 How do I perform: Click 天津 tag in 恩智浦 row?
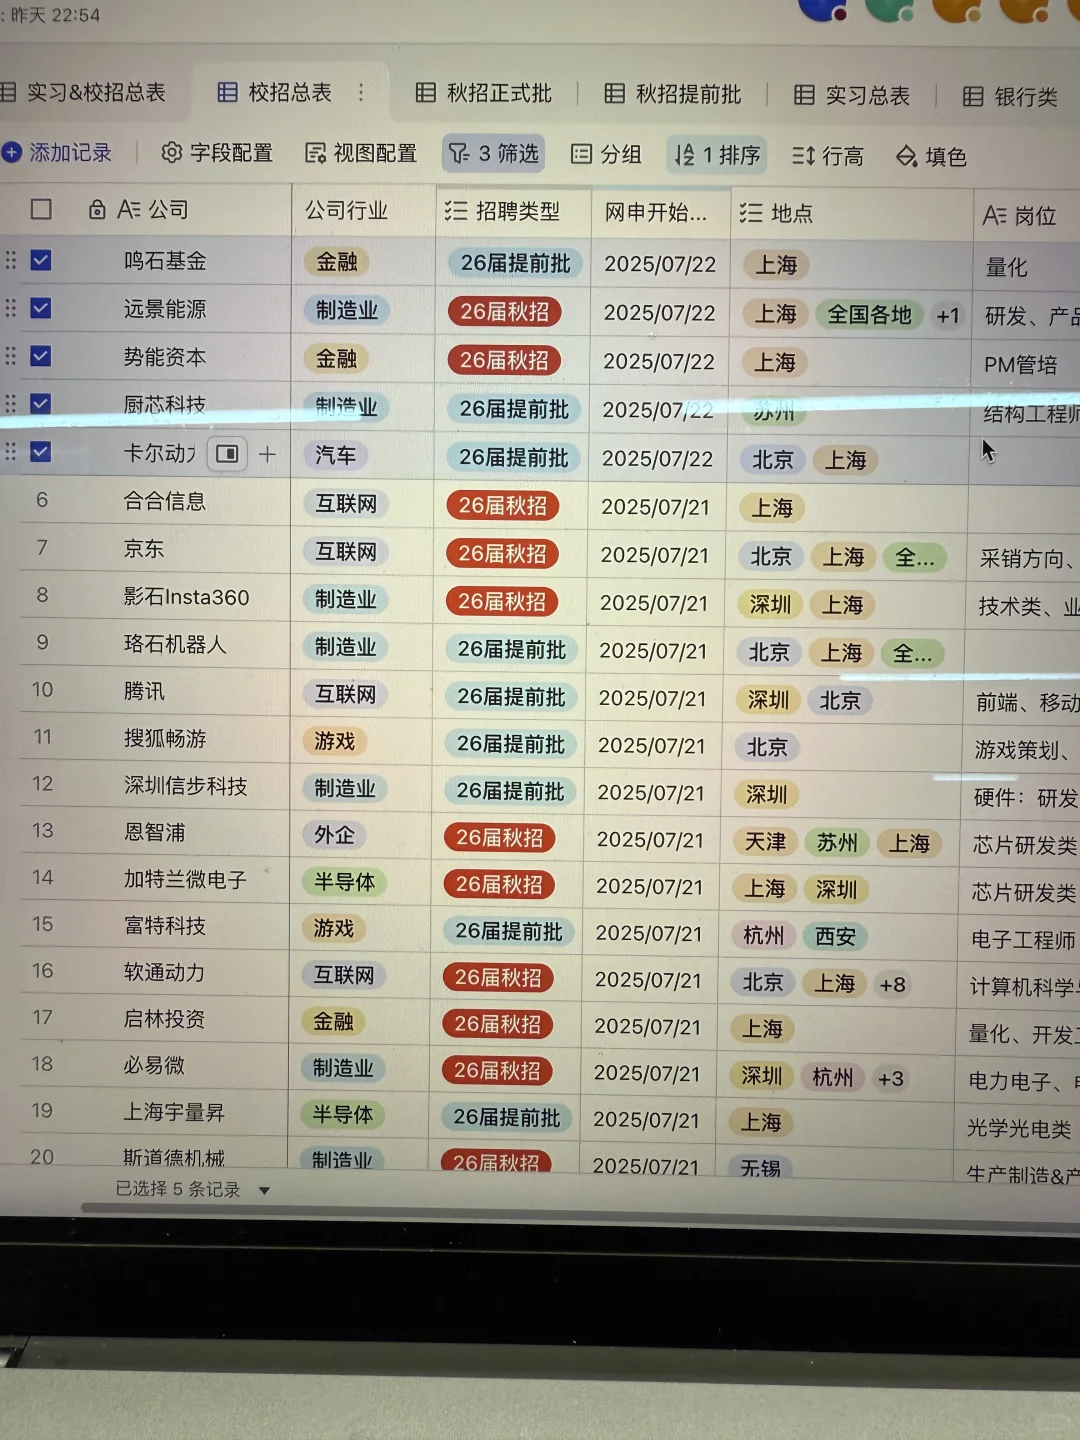765,843
